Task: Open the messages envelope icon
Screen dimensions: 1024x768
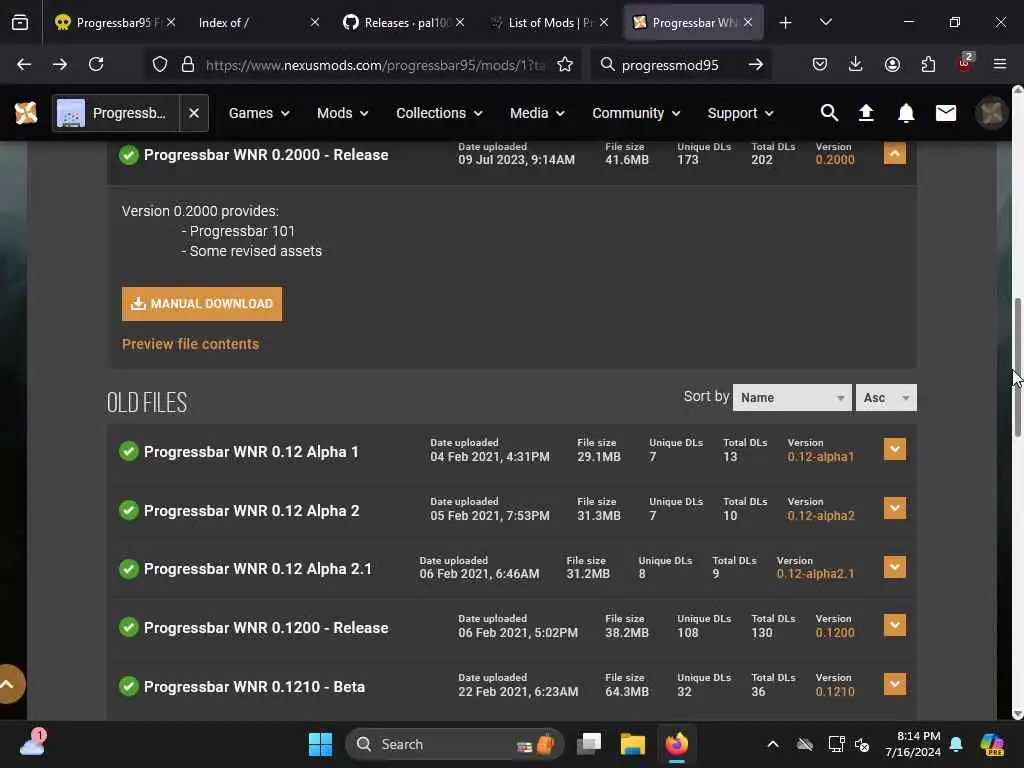Action: (946, 113)
